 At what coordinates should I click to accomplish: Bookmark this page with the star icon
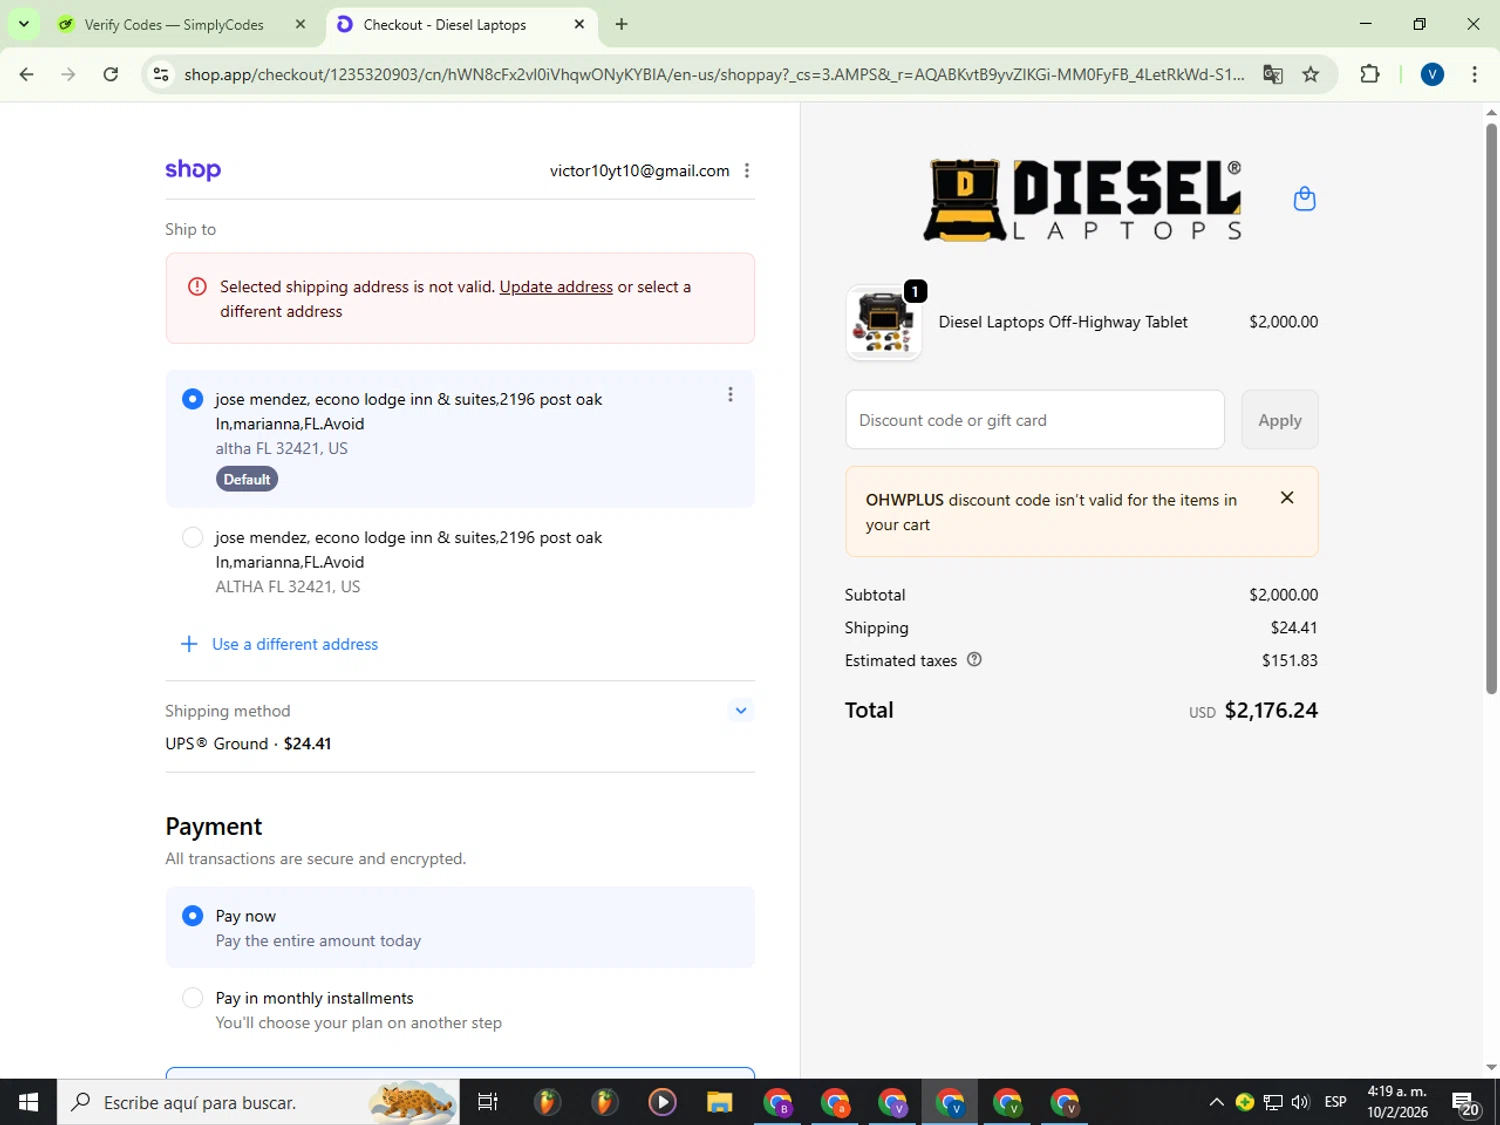tap(1310, 75)
